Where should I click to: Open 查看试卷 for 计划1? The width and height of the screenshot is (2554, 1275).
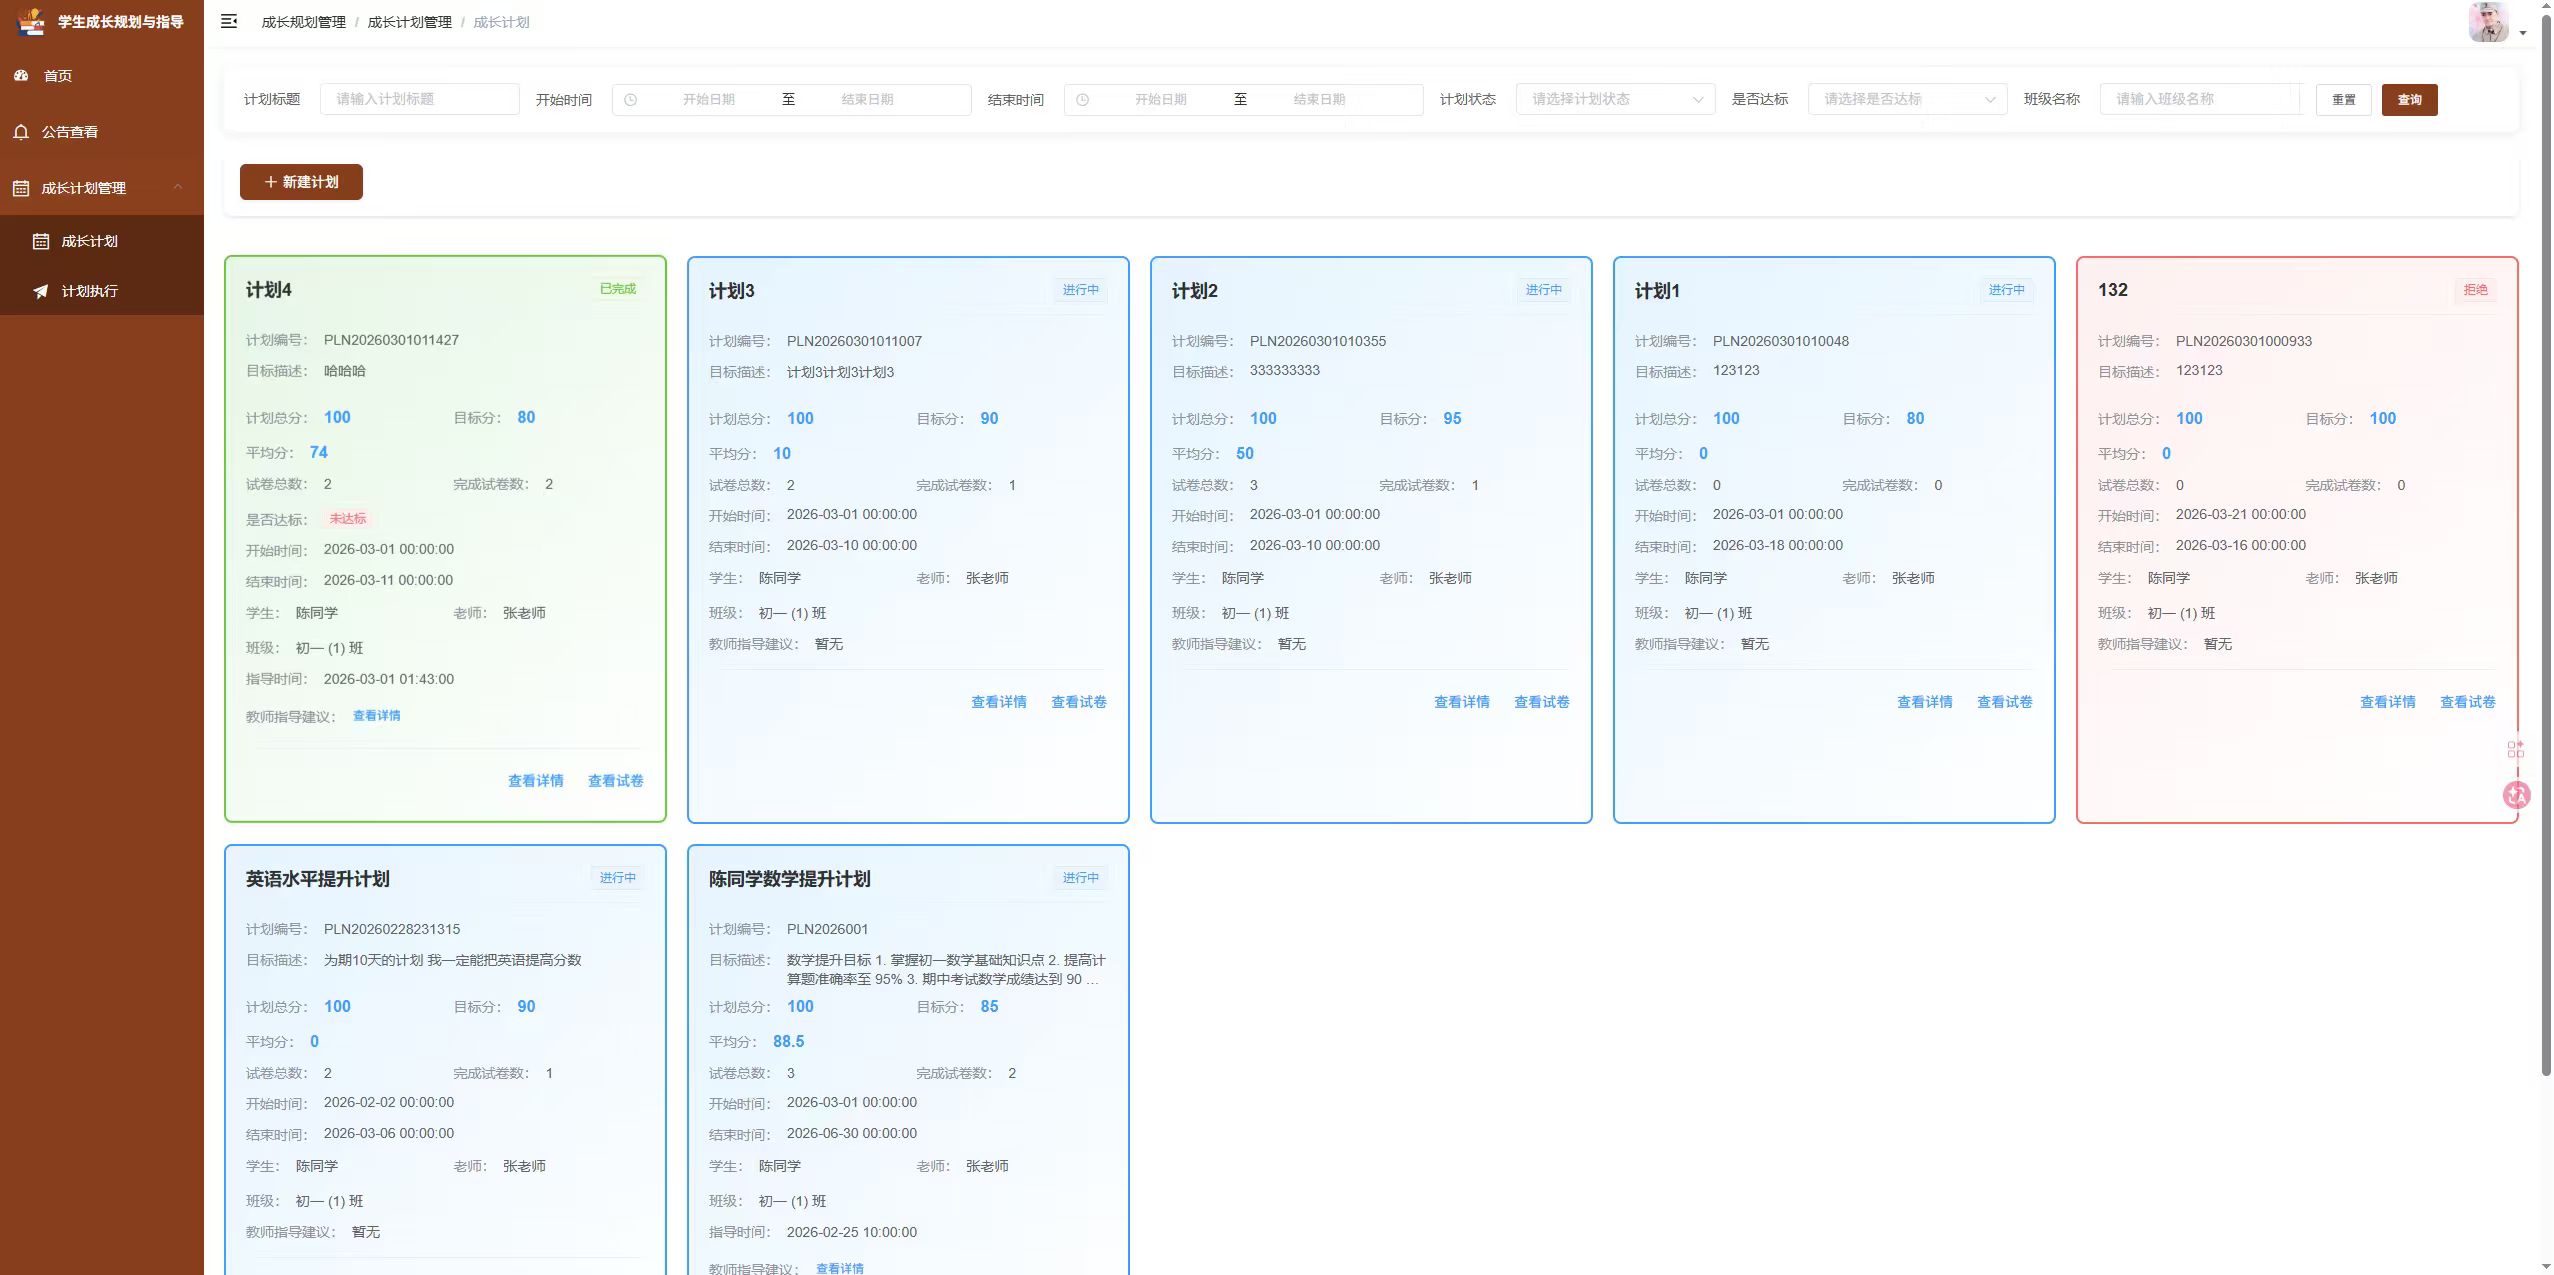2004,702
